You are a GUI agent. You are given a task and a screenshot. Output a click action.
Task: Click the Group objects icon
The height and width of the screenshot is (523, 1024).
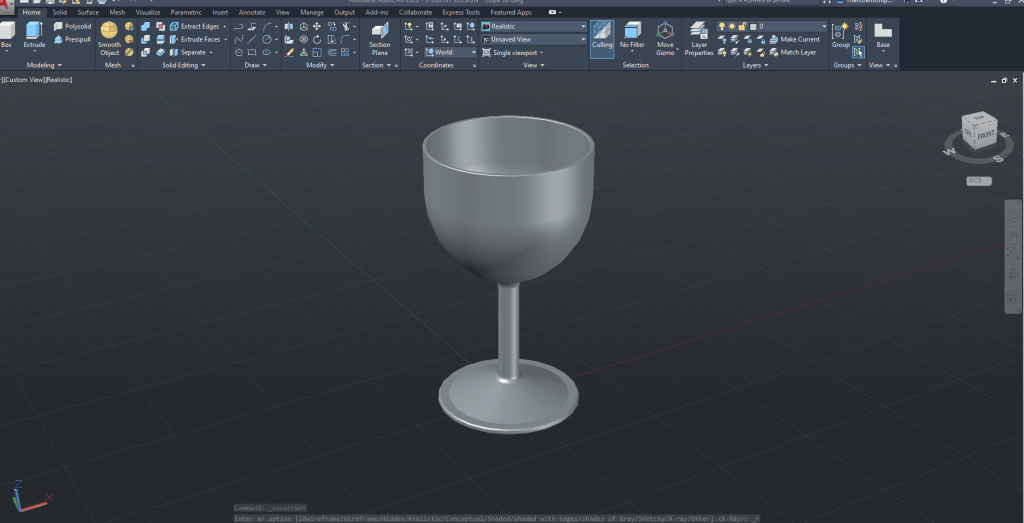point(841,35)
